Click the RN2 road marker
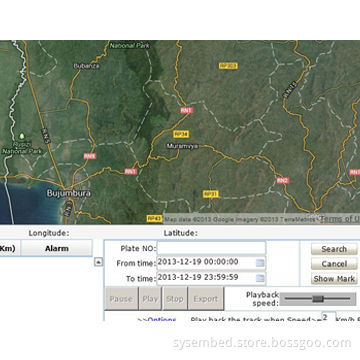The height and width of the screenshot is (360, 360). [x=282, y=180]
